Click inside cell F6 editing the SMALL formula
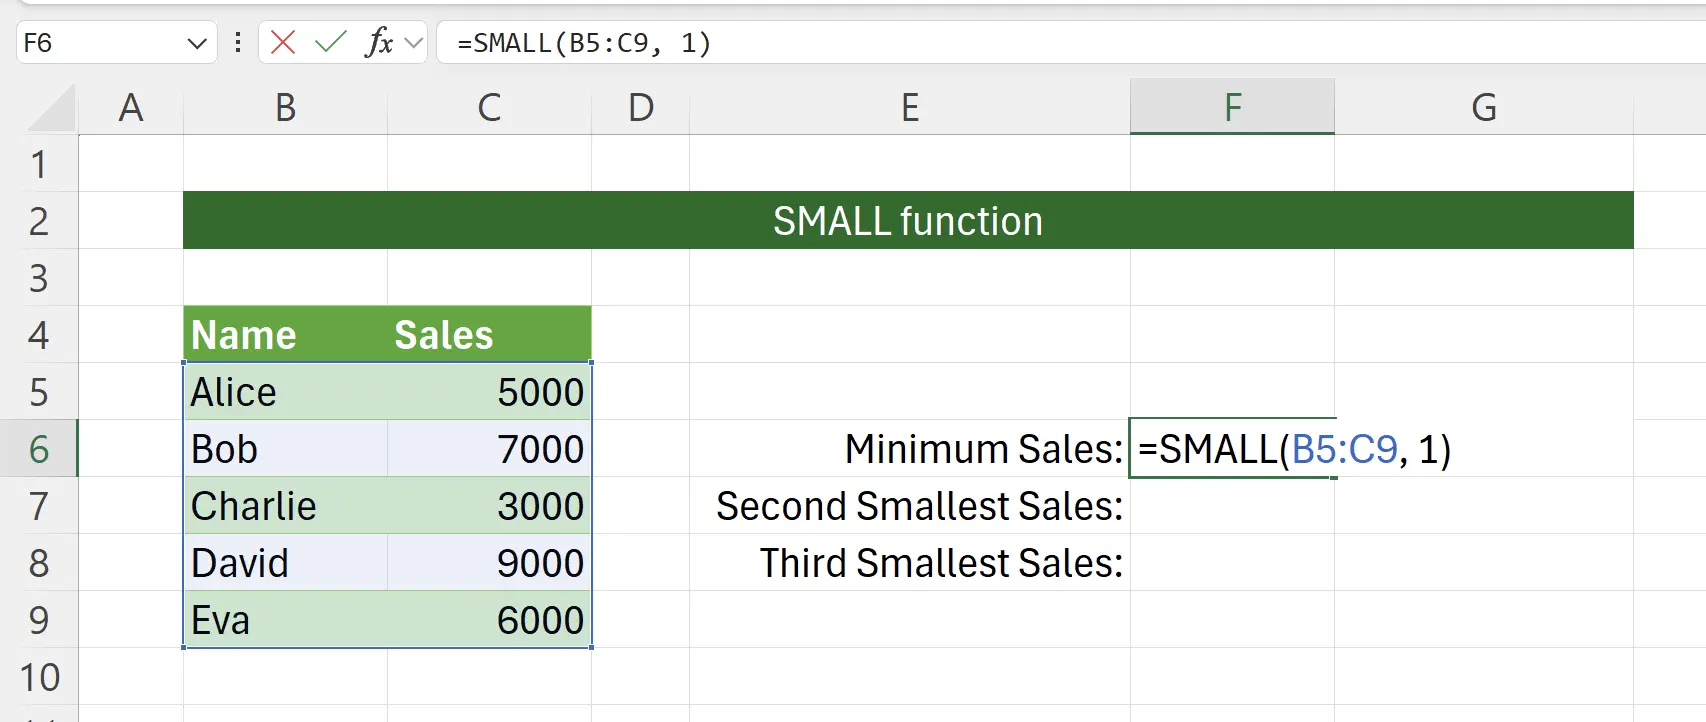Viewport: 1706px width, 722px height. pos(1233,449)
